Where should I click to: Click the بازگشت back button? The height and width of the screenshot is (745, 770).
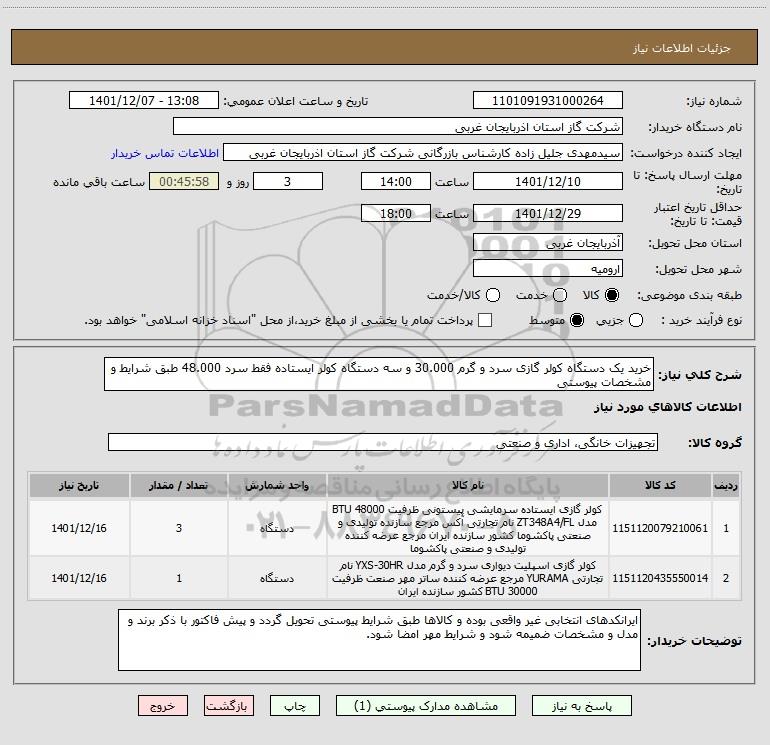[x=229, y=706]
